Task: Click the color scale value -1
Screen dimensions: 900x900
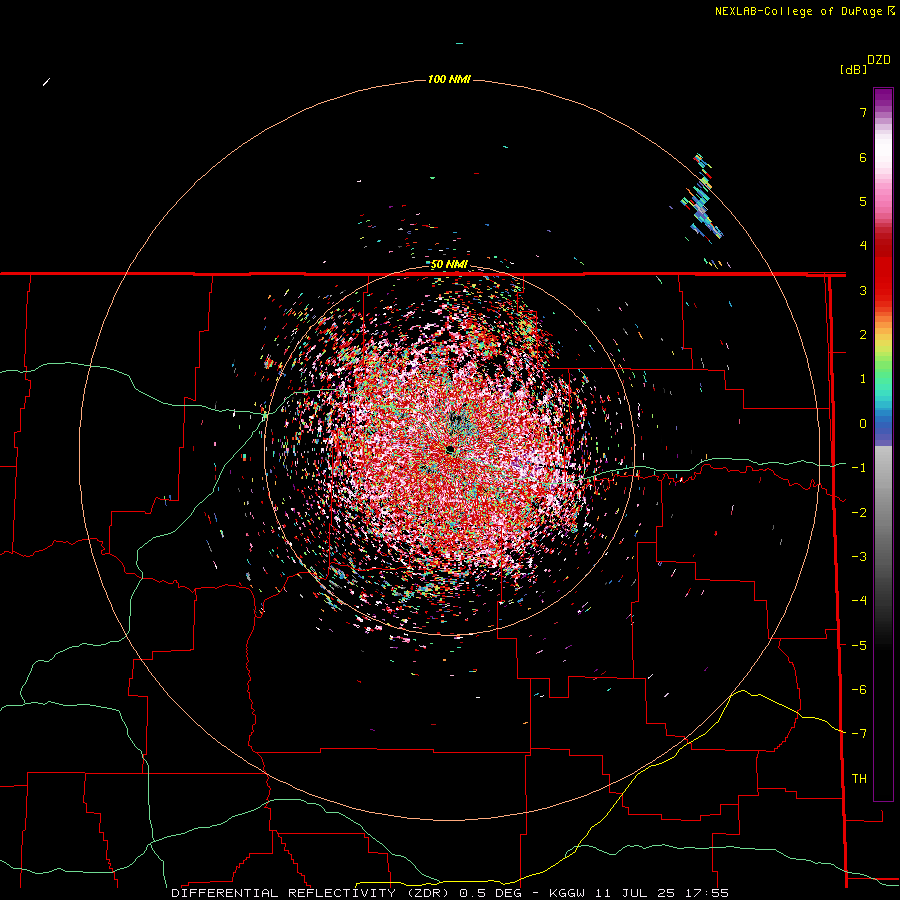Action: click(859, 468)
